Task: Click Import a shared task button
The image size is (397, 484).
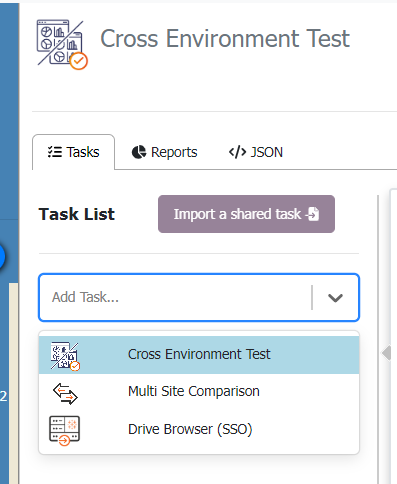Action: pos(246,214)
